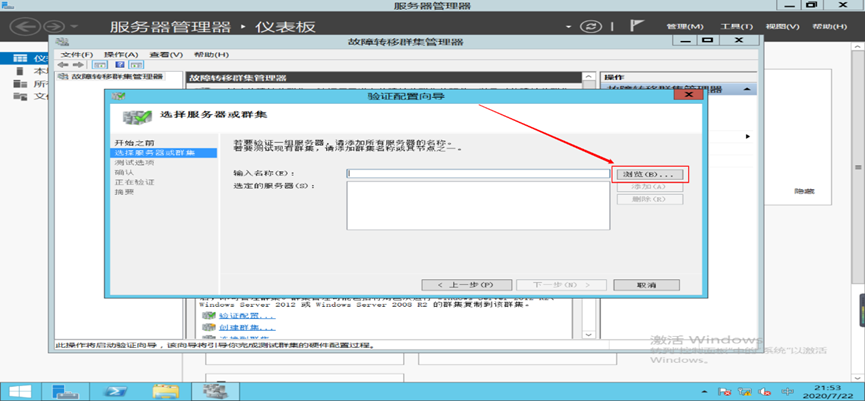Open File Explorer from the taskbar
Screen dimensions: 865x401
(165, 391)
